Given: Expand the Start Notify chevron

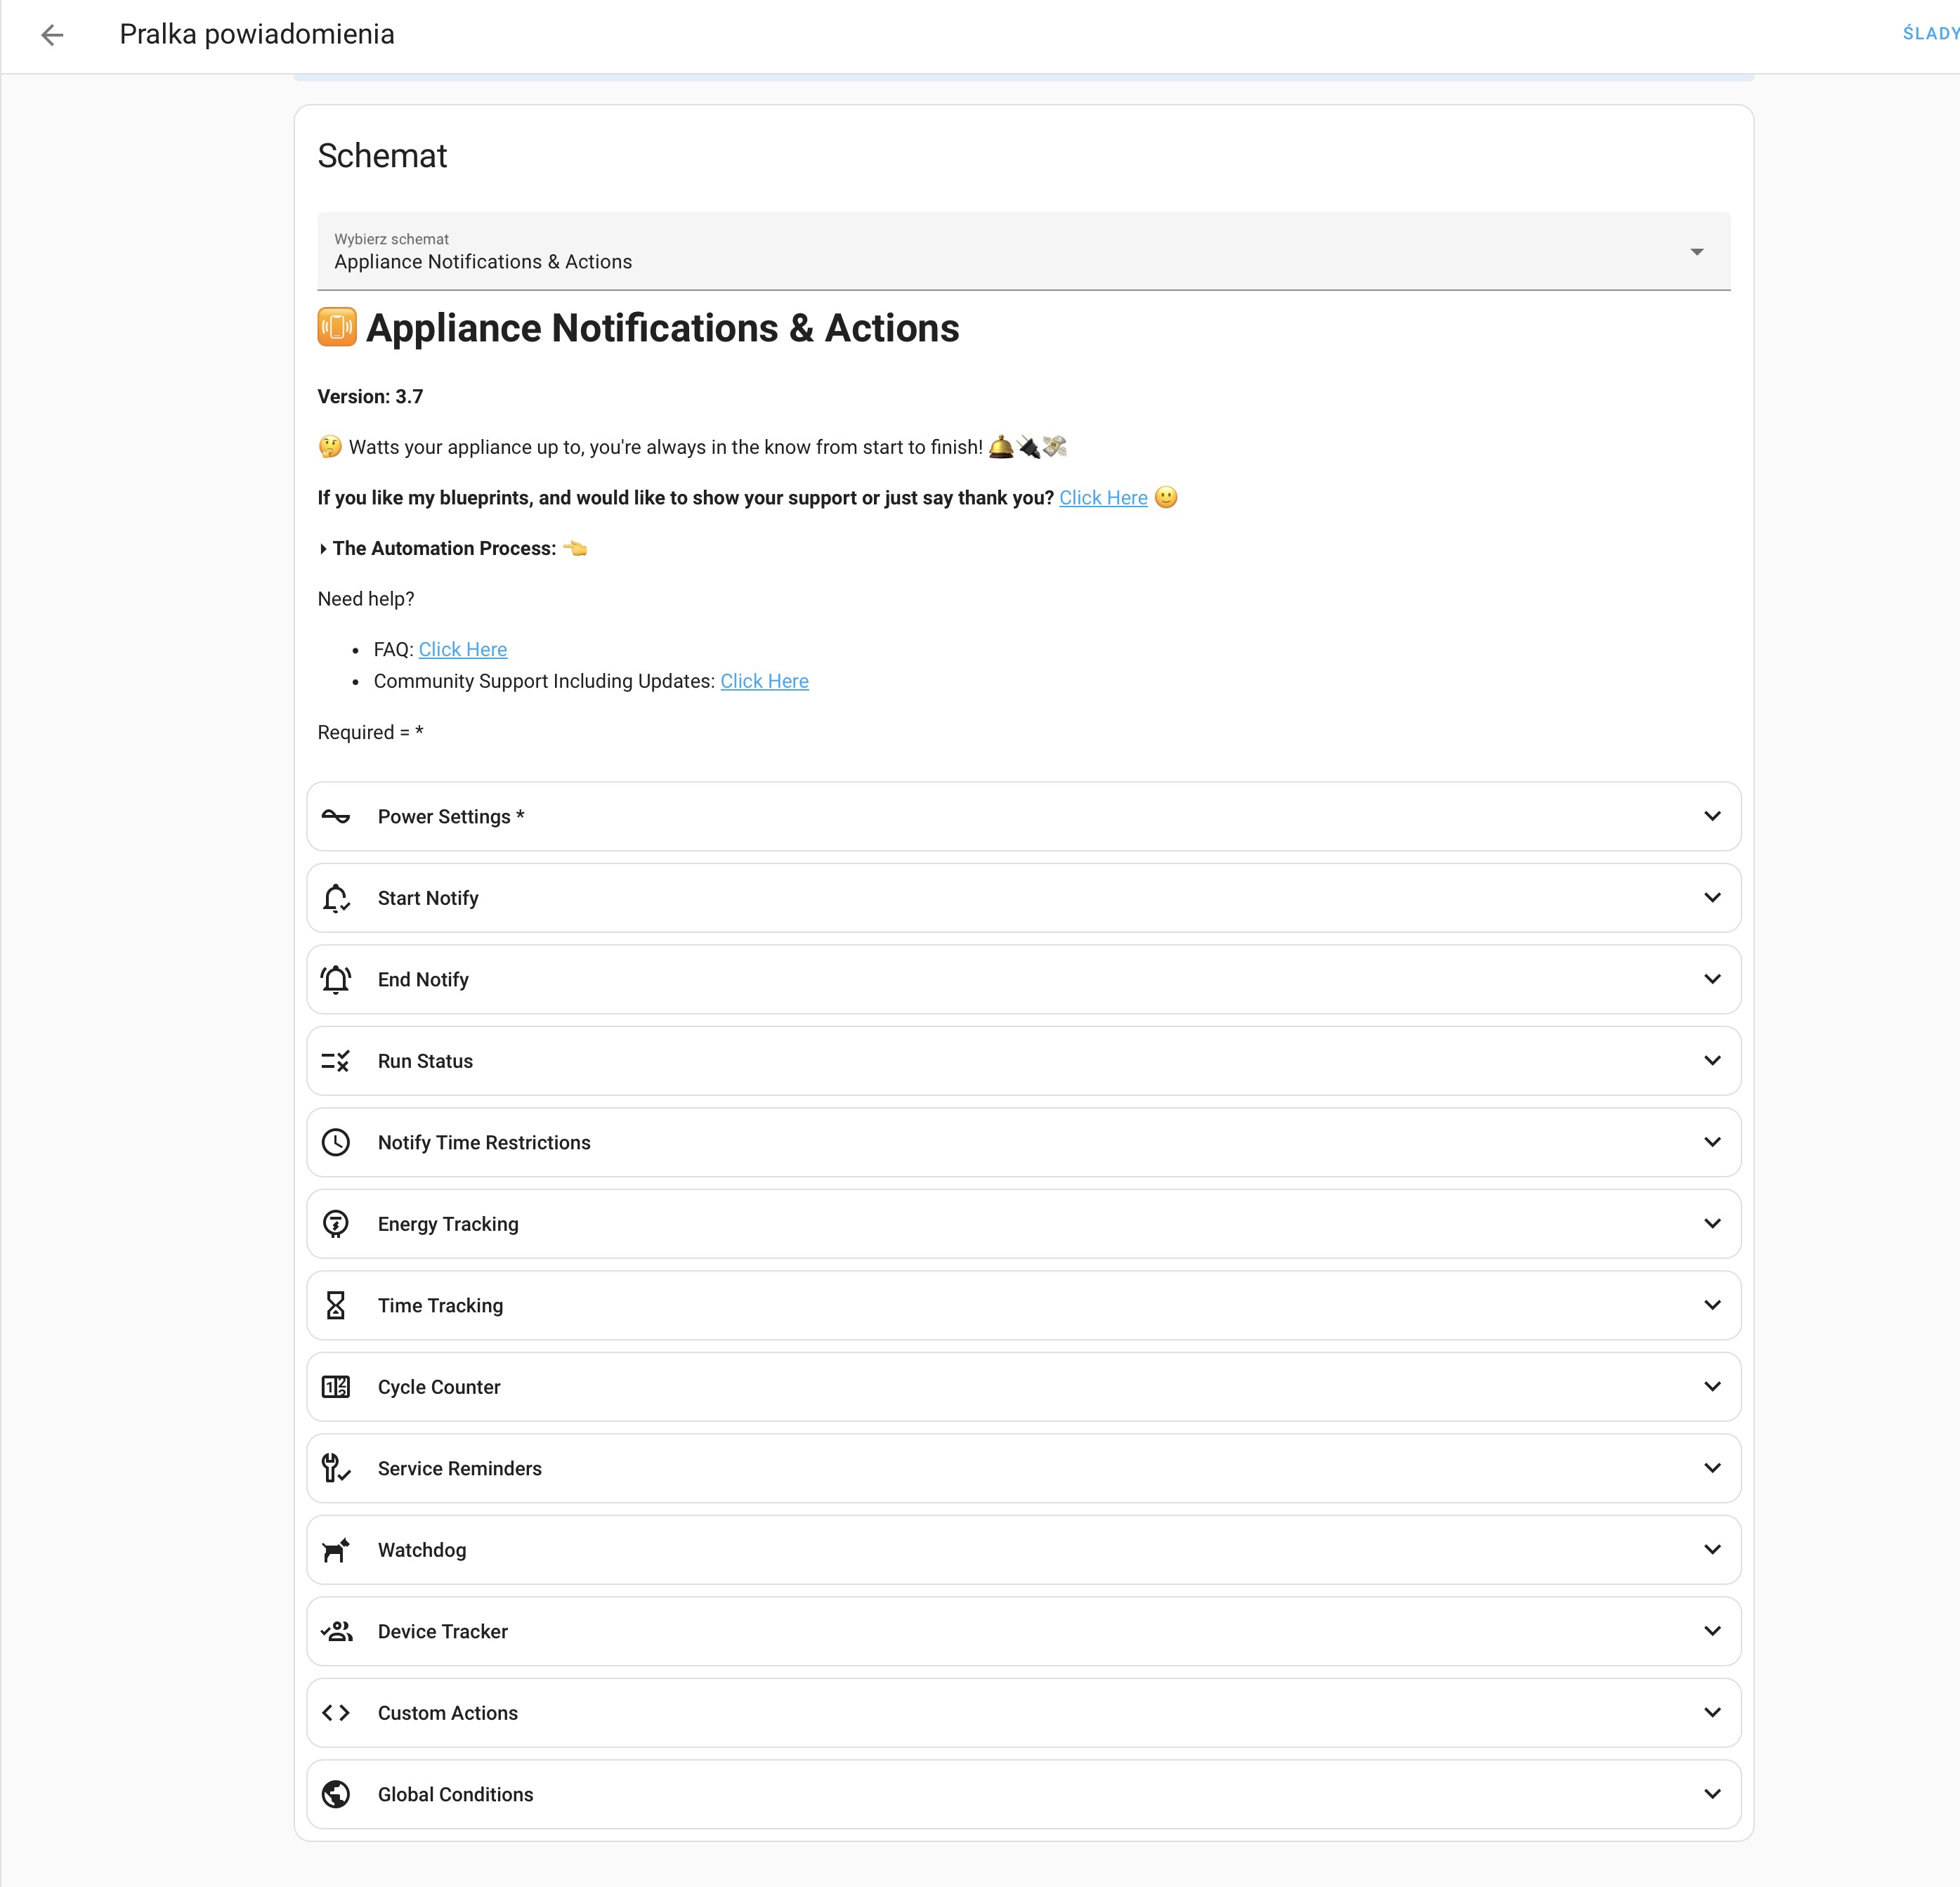Looking at the screenshot, I should (1712, 898).
